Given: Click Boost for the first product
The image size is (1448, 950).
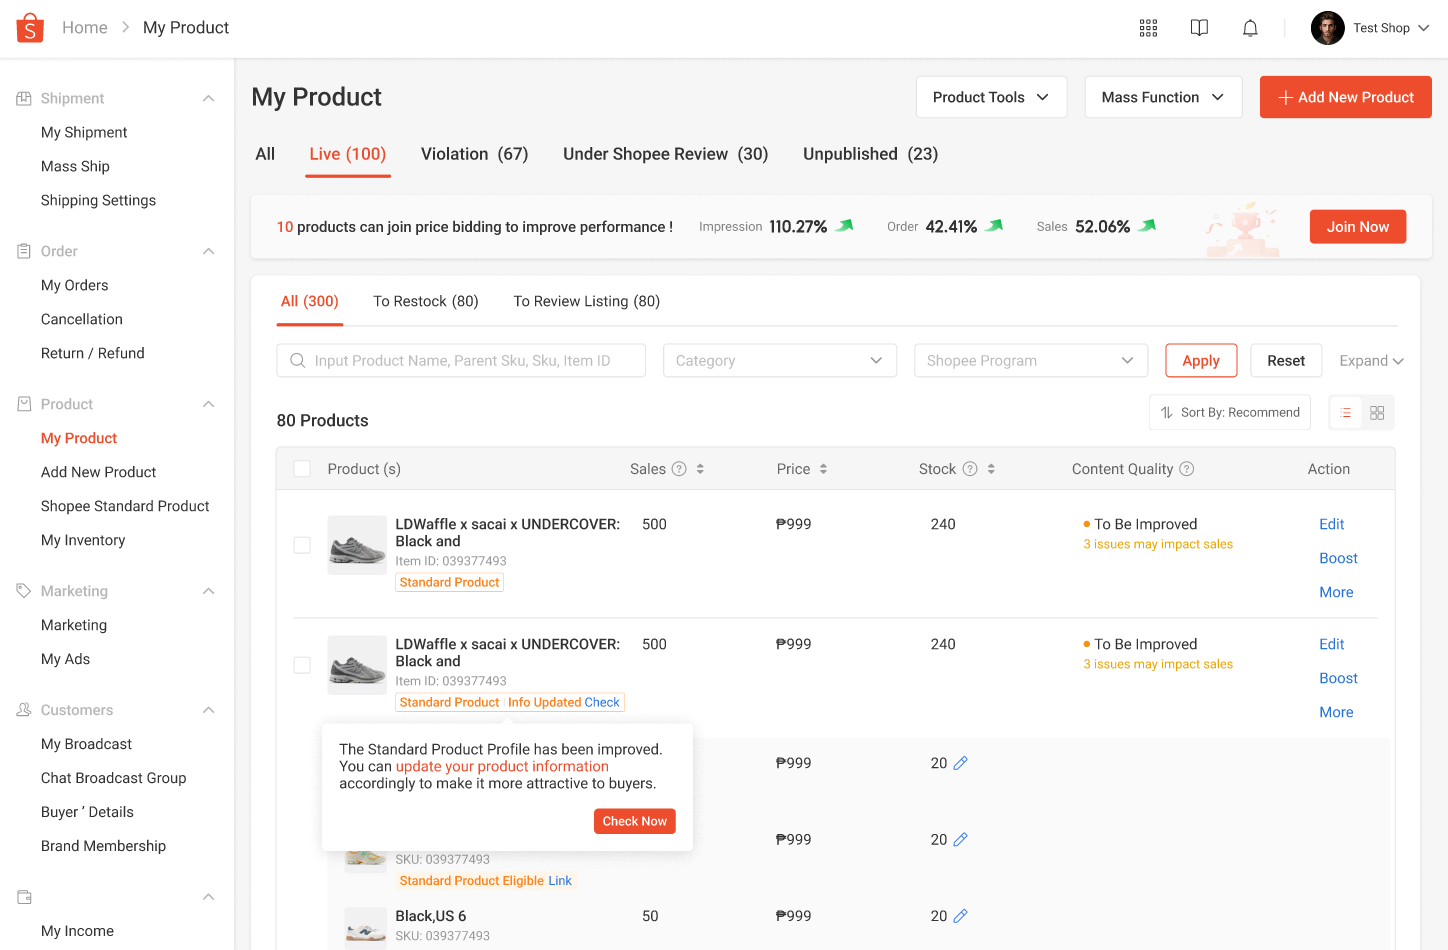Looking at the screenshot, I should [x=1338, y=558].
